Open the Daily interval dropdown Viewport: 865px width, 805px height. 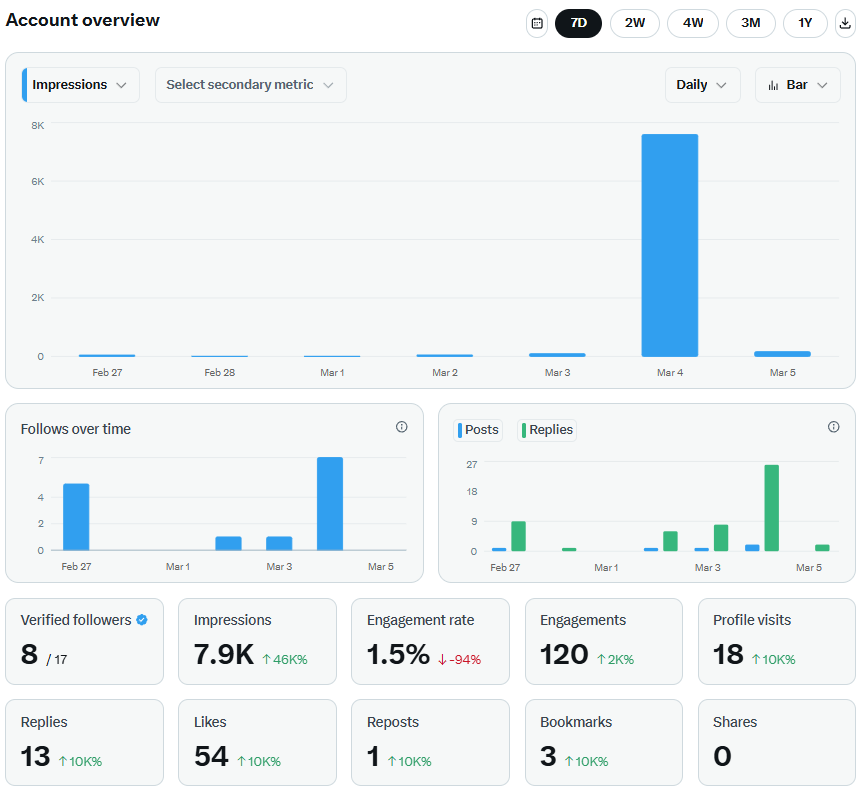(x=702, y=85)
